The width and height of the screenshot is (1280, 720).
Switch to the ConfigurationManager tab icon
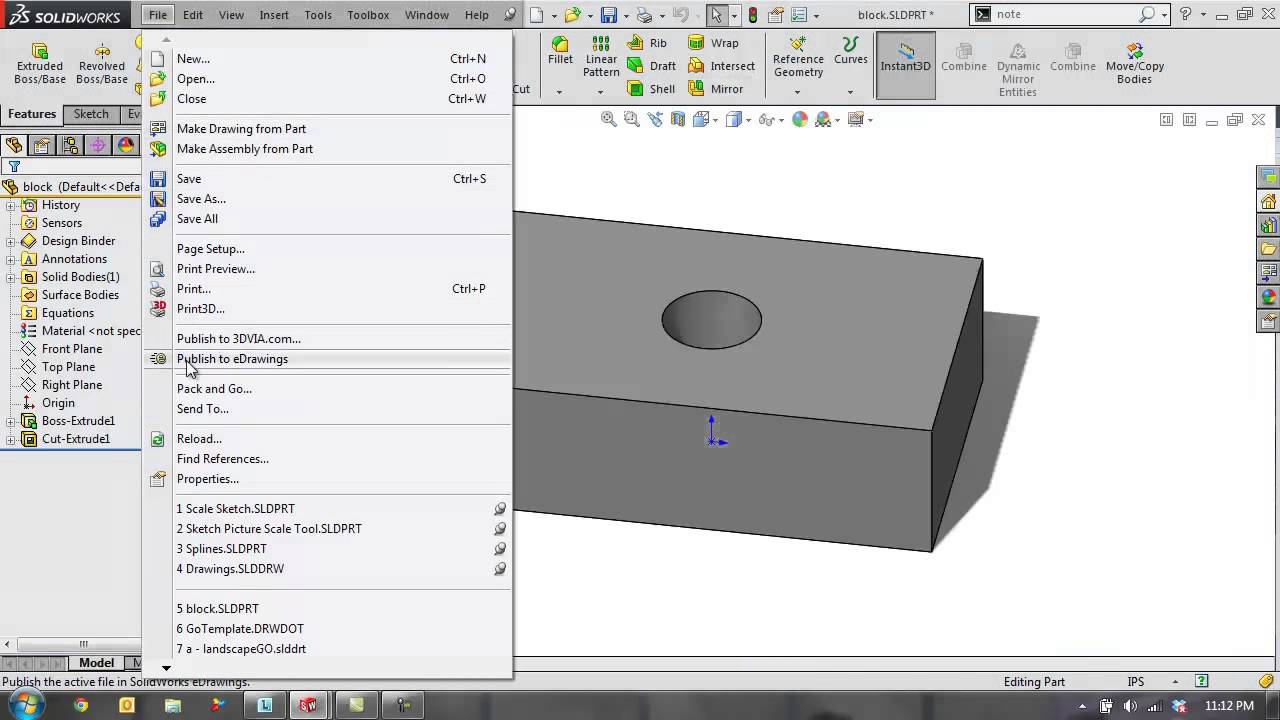click(70, 145)
